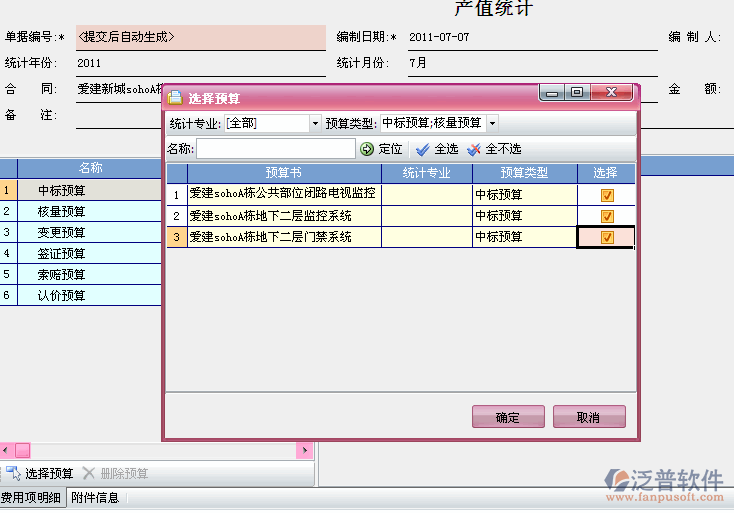
Task: Click the 定位 locate icon button
Action: [367, 149]
